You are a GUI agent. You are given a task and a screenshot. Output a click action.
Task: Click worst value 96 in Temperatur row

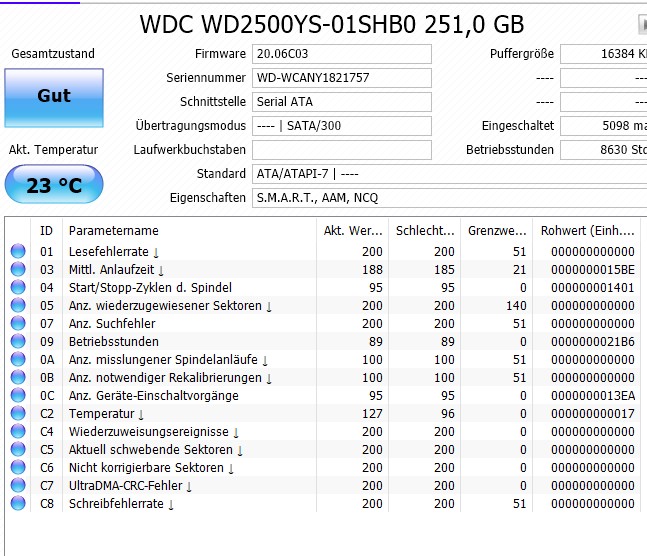(448, 413)
